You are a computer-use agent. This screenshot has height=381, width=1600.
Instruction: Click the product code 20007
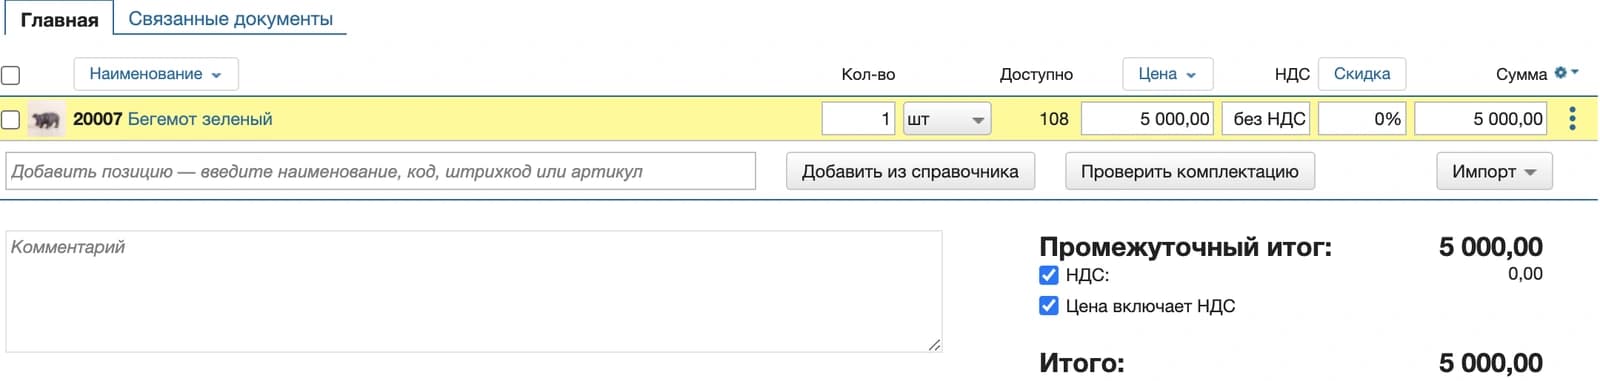(x=97, y=119)
